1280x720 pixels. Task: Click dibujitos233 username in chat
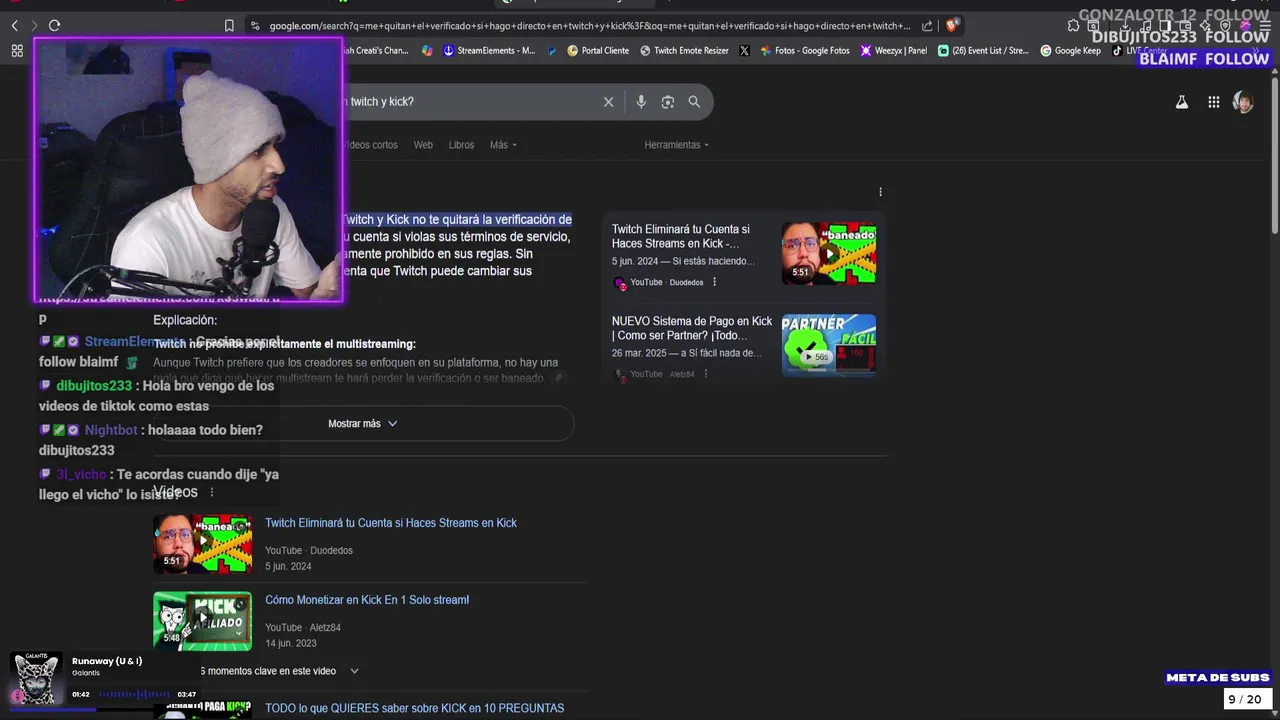tap(94, 386)
